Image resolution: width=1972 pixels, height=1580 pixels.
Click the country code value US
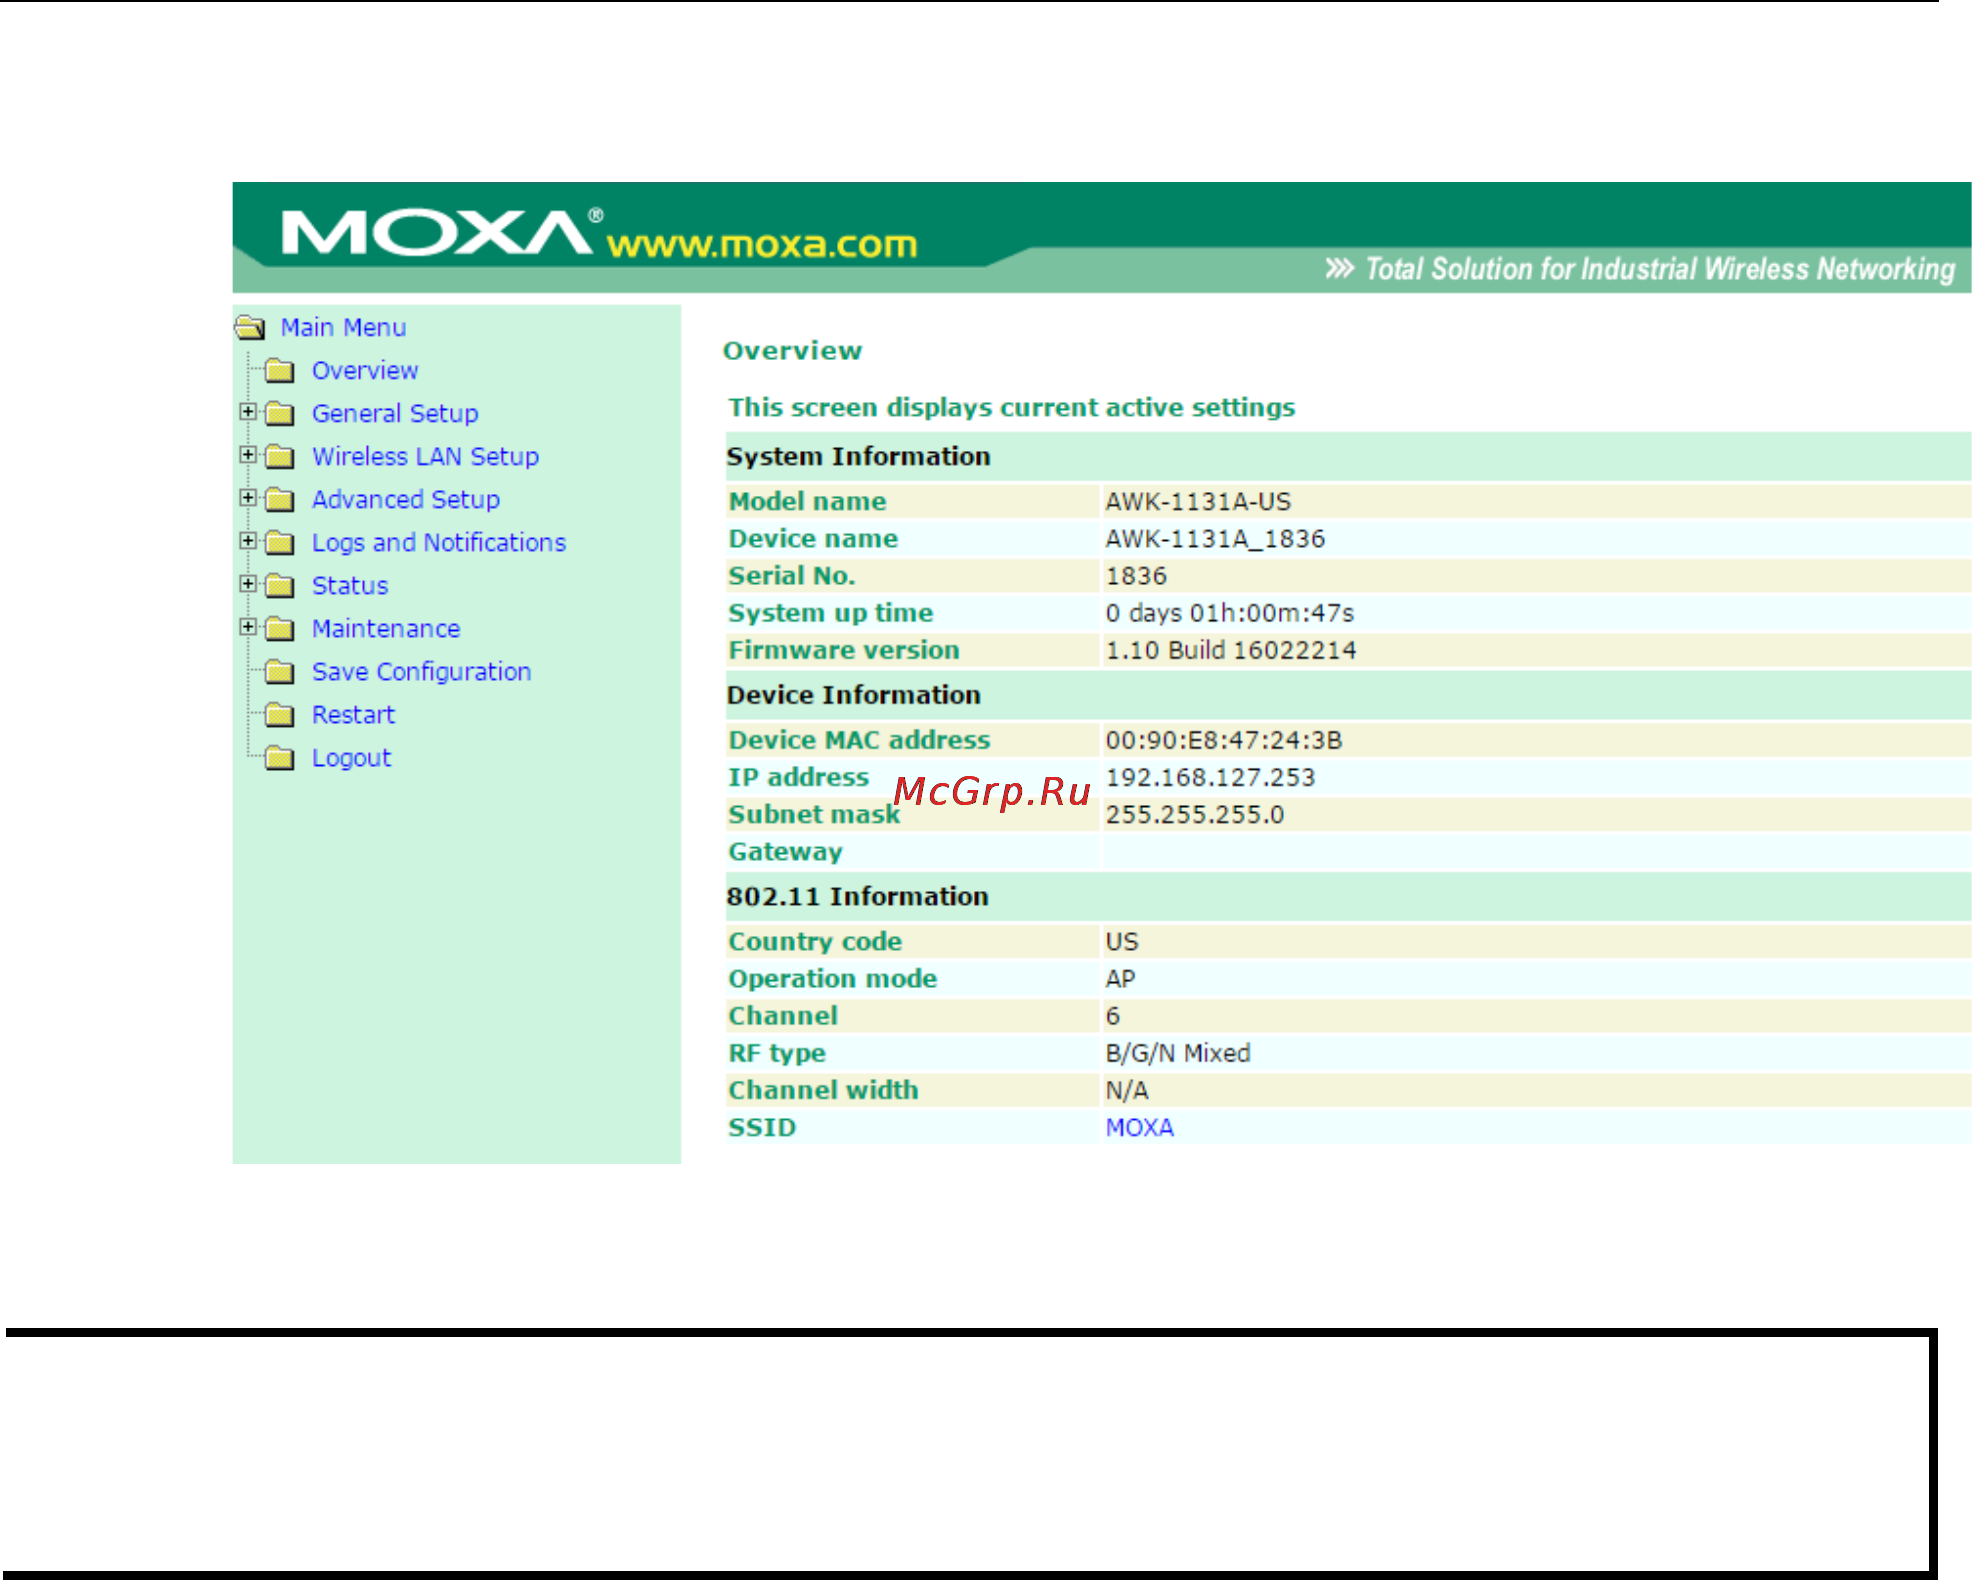(1122, 942)
